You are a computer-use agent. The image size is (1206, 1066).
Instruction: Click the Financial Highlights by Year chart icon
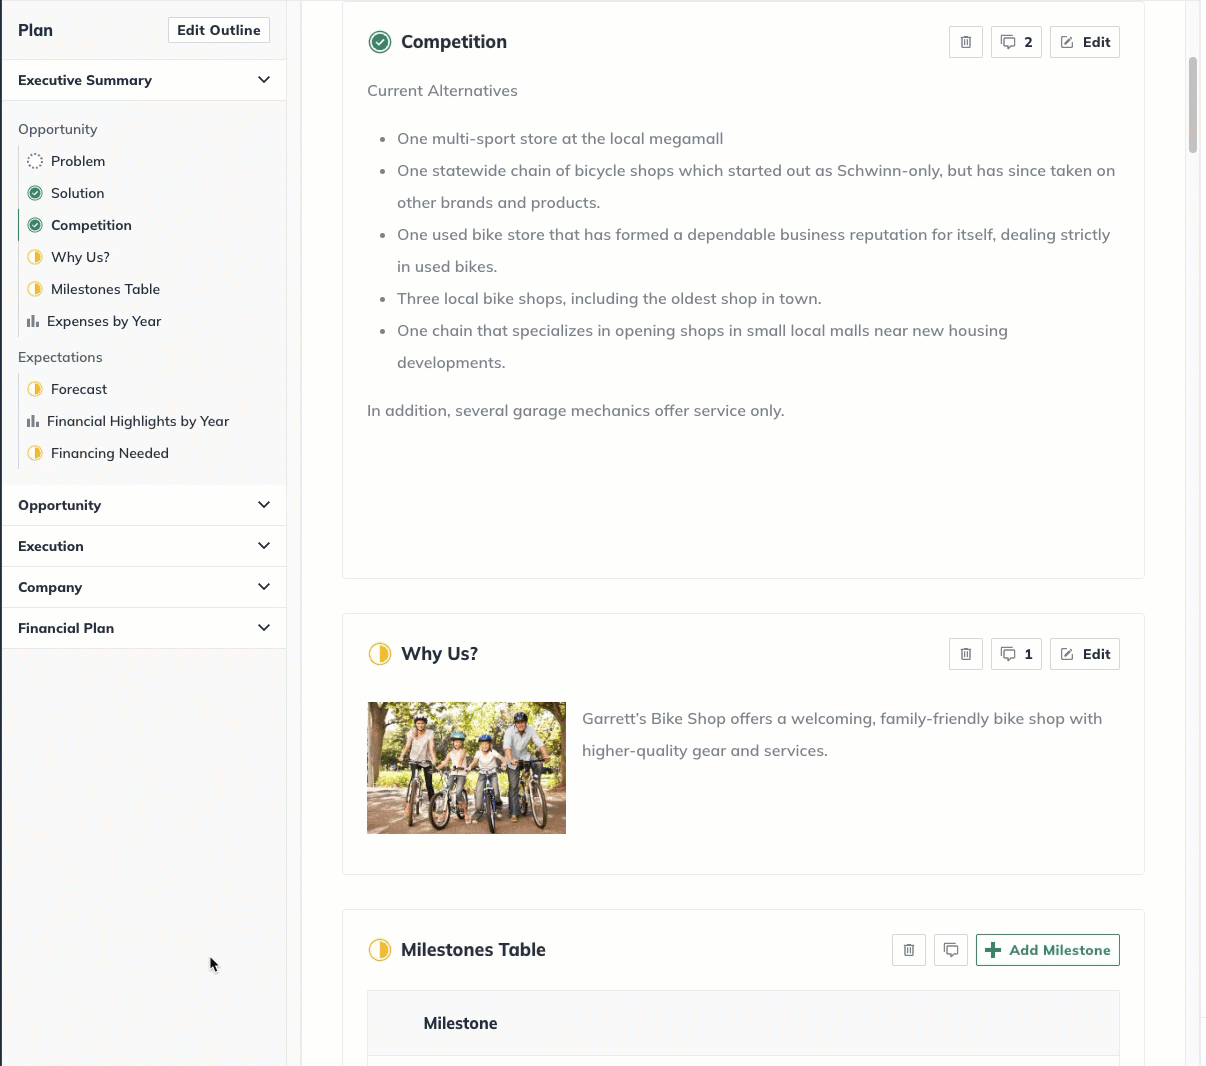[33, 421]
